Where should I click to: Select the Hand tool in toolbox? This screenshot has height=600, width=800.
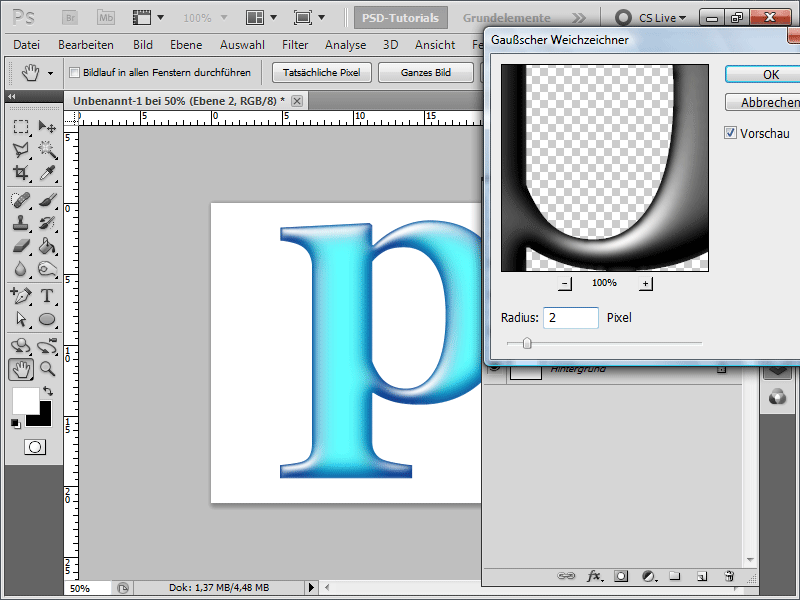click(21, 369)
